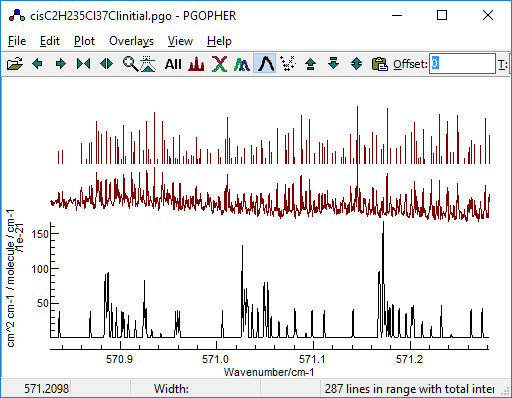This screenshot has width=512, height=398.
Task: Toggle the highlighted black lineshape curve button
Action: point(265,63)
